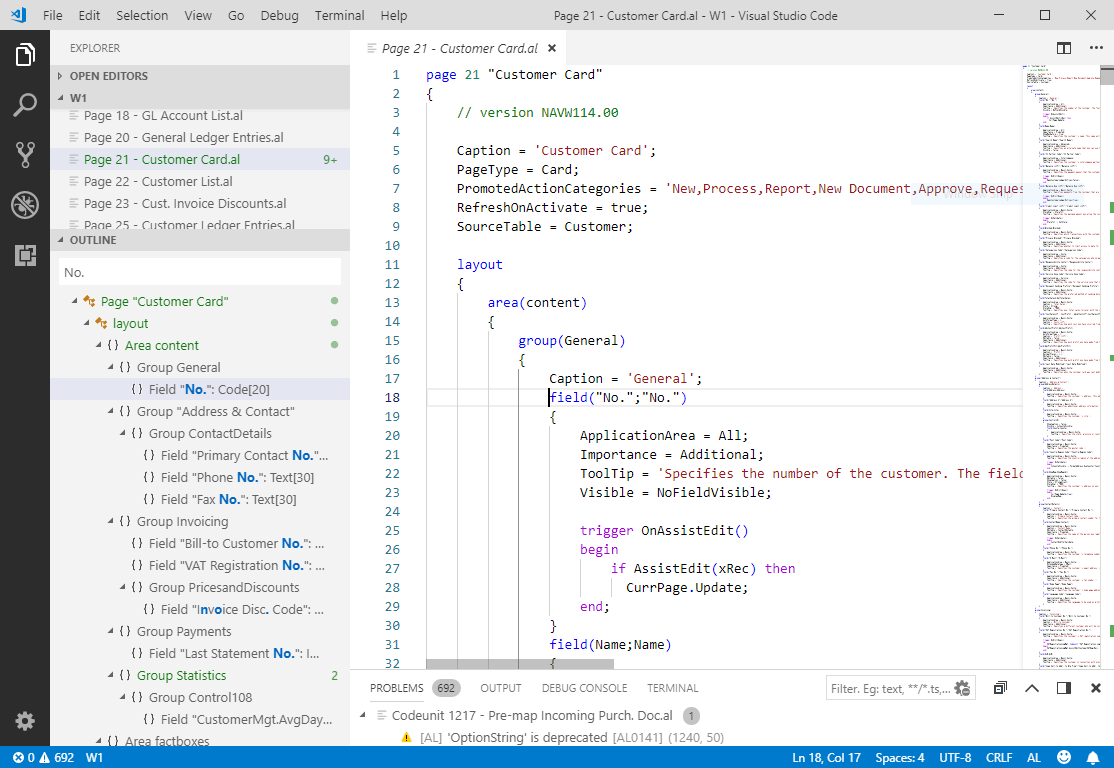Screen dimensions: 1114x768
Task: Click the OptionString deprecated warning entry
Action: pyautogui.click(x=563, y=737)
